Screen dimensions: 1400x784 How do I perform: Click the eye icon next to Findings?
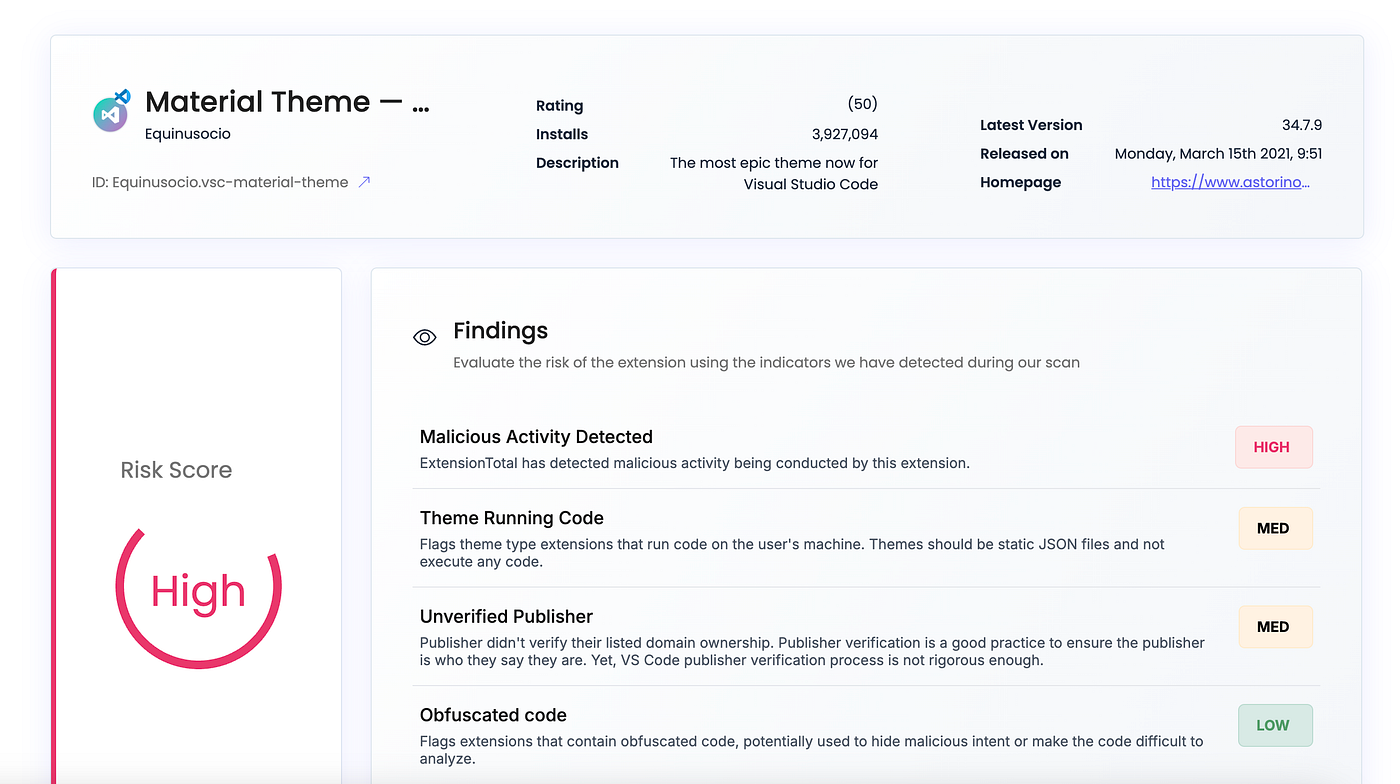click(425, 338)
